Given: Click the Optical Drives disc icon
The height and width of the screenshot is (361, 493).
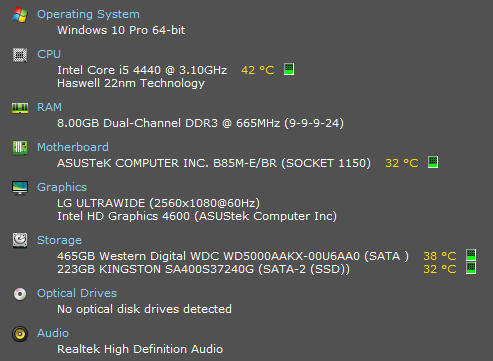Looking at the screenshot, I should pyautogui.click(x=20, y=294).
